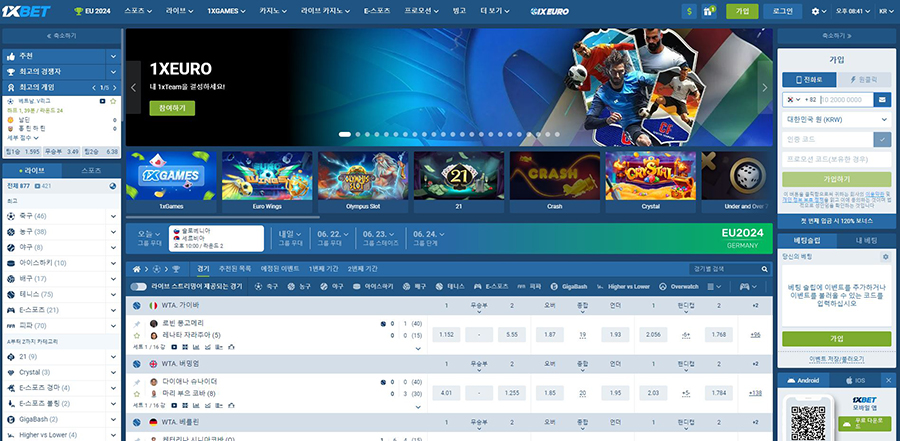Screen dimensions: 900x441
Task: Select the 원클릭 registration option
Action: point(864,80)
